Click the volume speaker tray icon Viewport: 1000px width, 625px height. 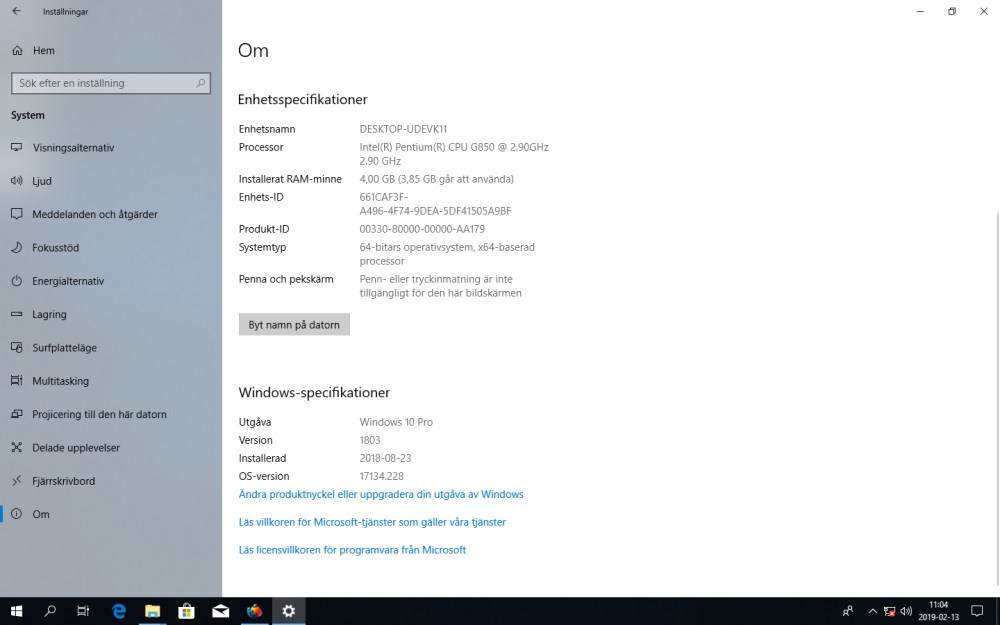point(906,612)
